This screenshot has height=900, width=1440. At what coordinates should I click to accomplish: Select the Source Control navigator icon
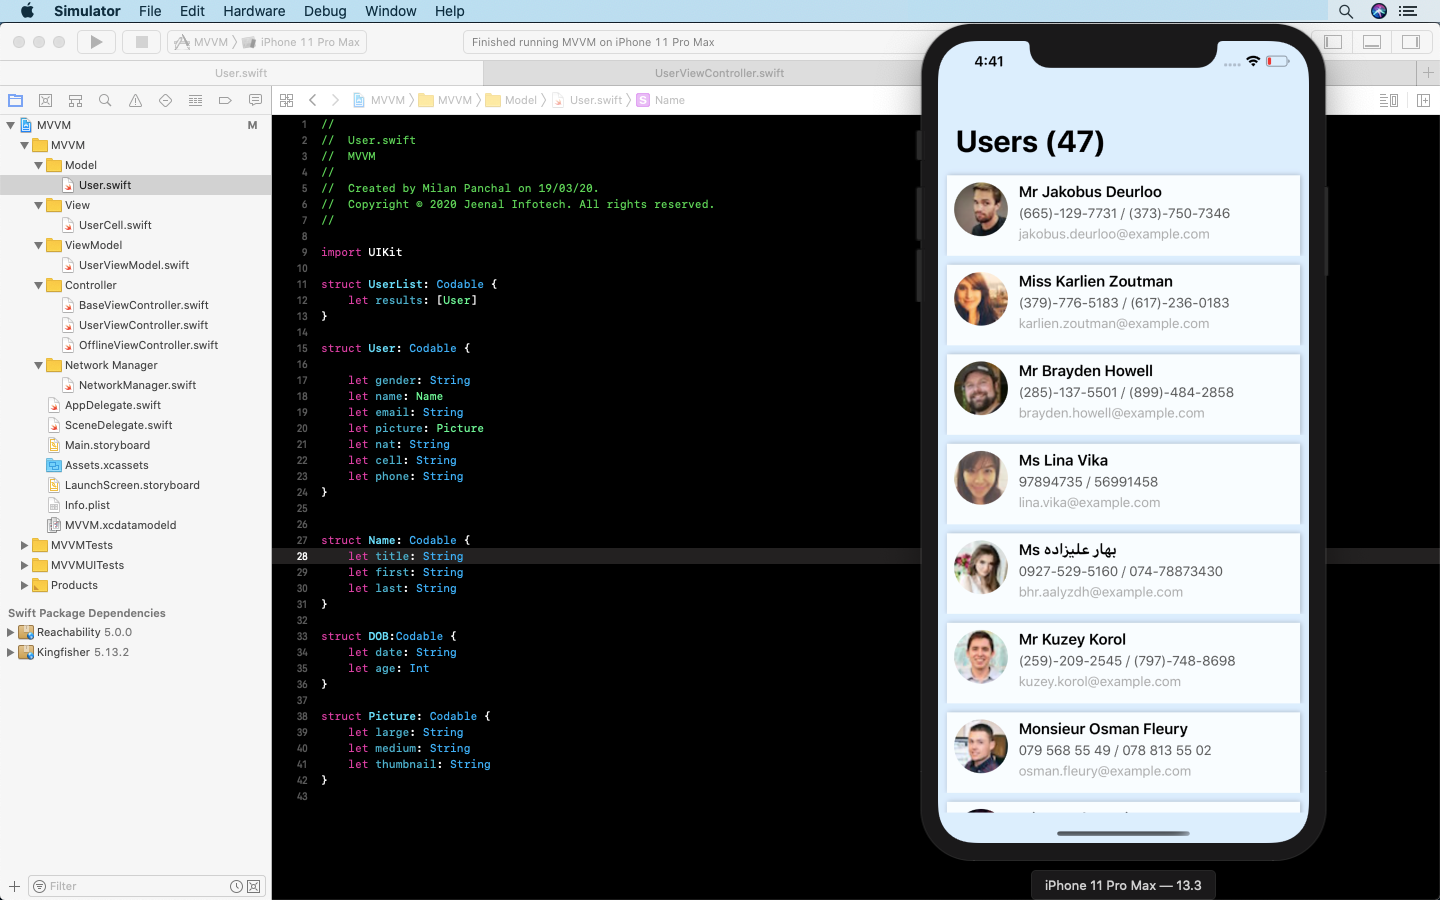pyautogui.click(x=45, y=100)
